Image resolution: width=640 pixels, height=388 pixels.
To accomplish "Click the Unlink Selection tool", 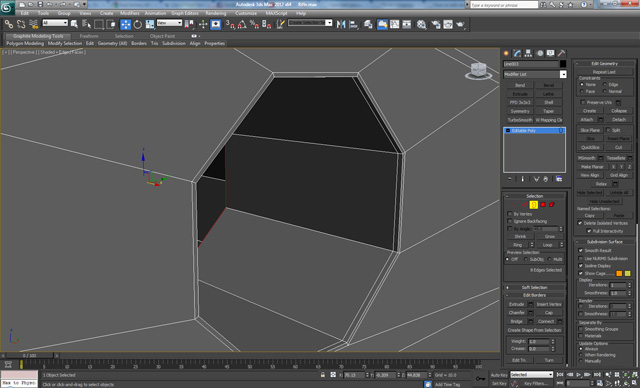I will pyautogui.click(x=21, y=24).
